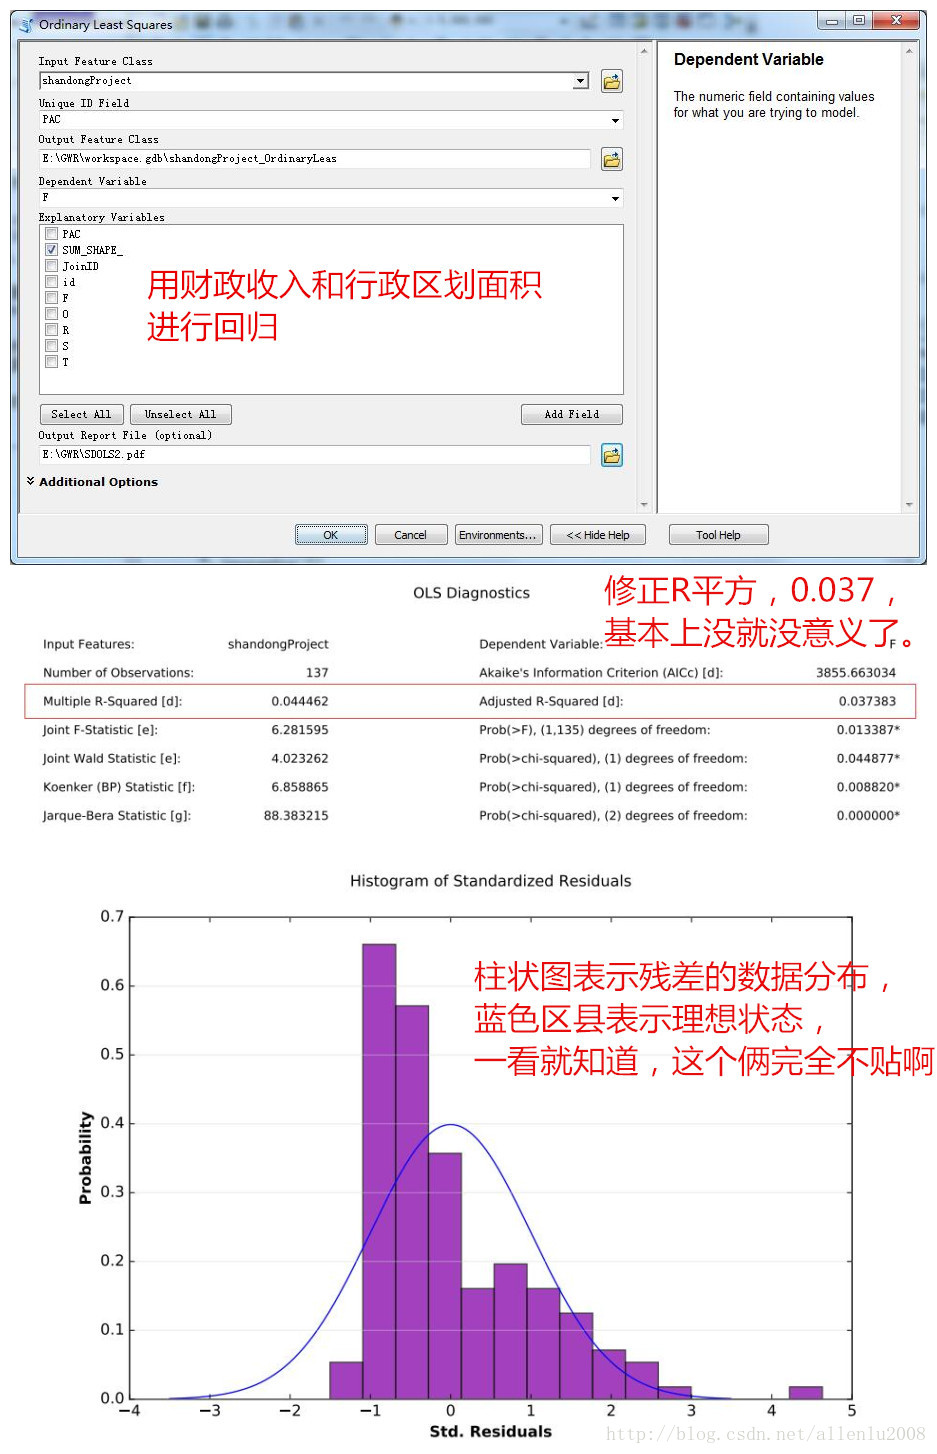
Task: Confirm the dialog with OK
Action: 331,535
